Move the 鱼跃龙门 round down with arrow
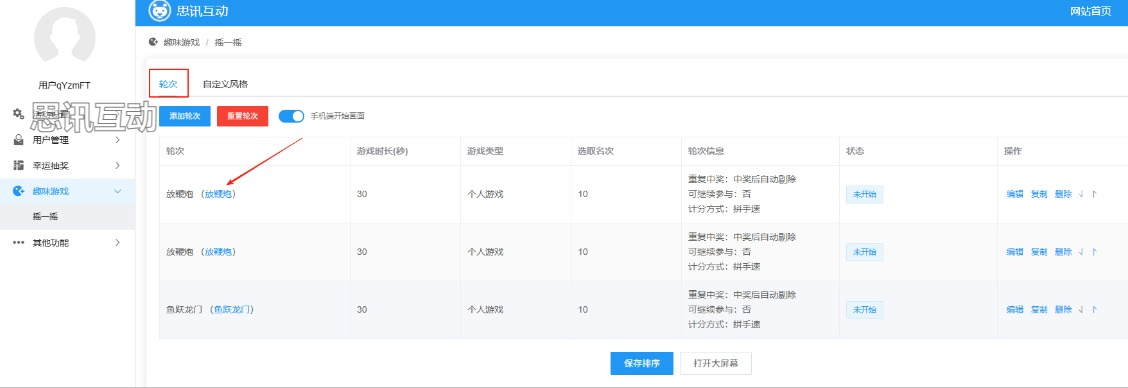Image resolution: width=1128 pixels, height=388 pixels. [1081, 310]
